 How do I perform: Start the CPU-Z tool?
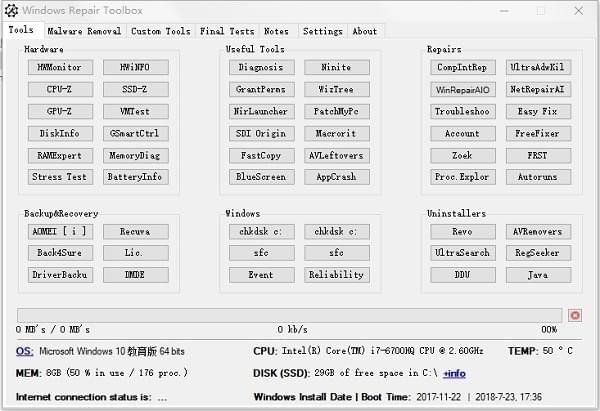[x=61, y=90]
